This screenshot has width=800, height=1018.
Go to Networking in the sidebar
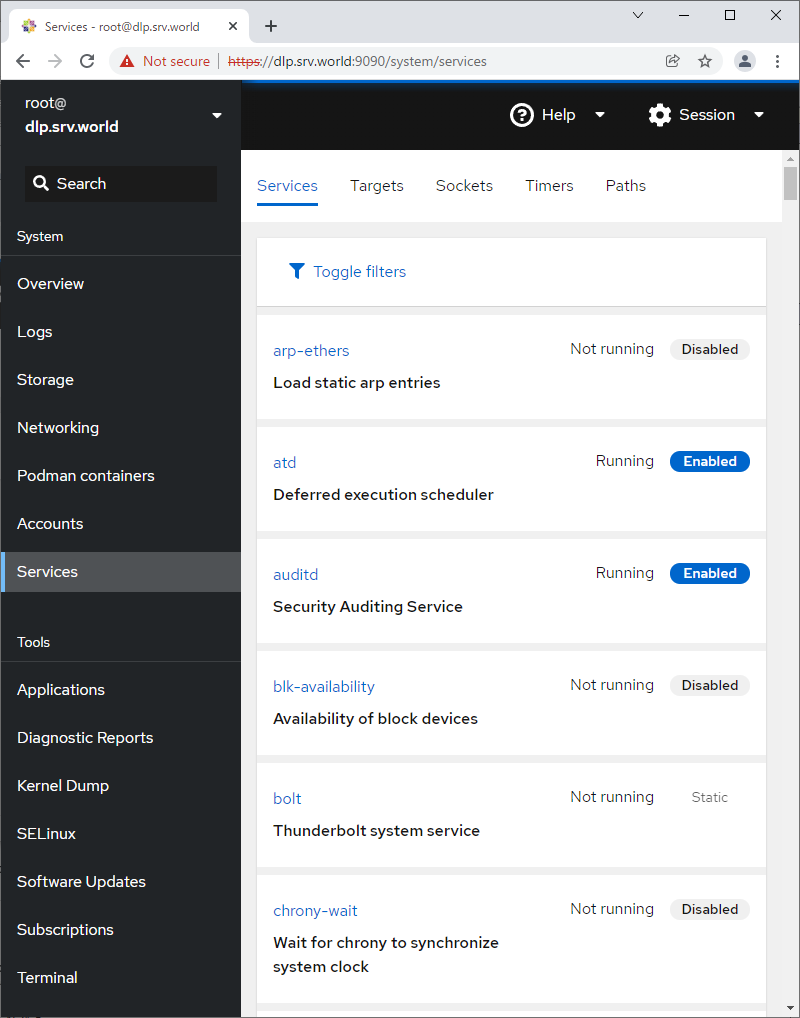[x=58, y=428]
